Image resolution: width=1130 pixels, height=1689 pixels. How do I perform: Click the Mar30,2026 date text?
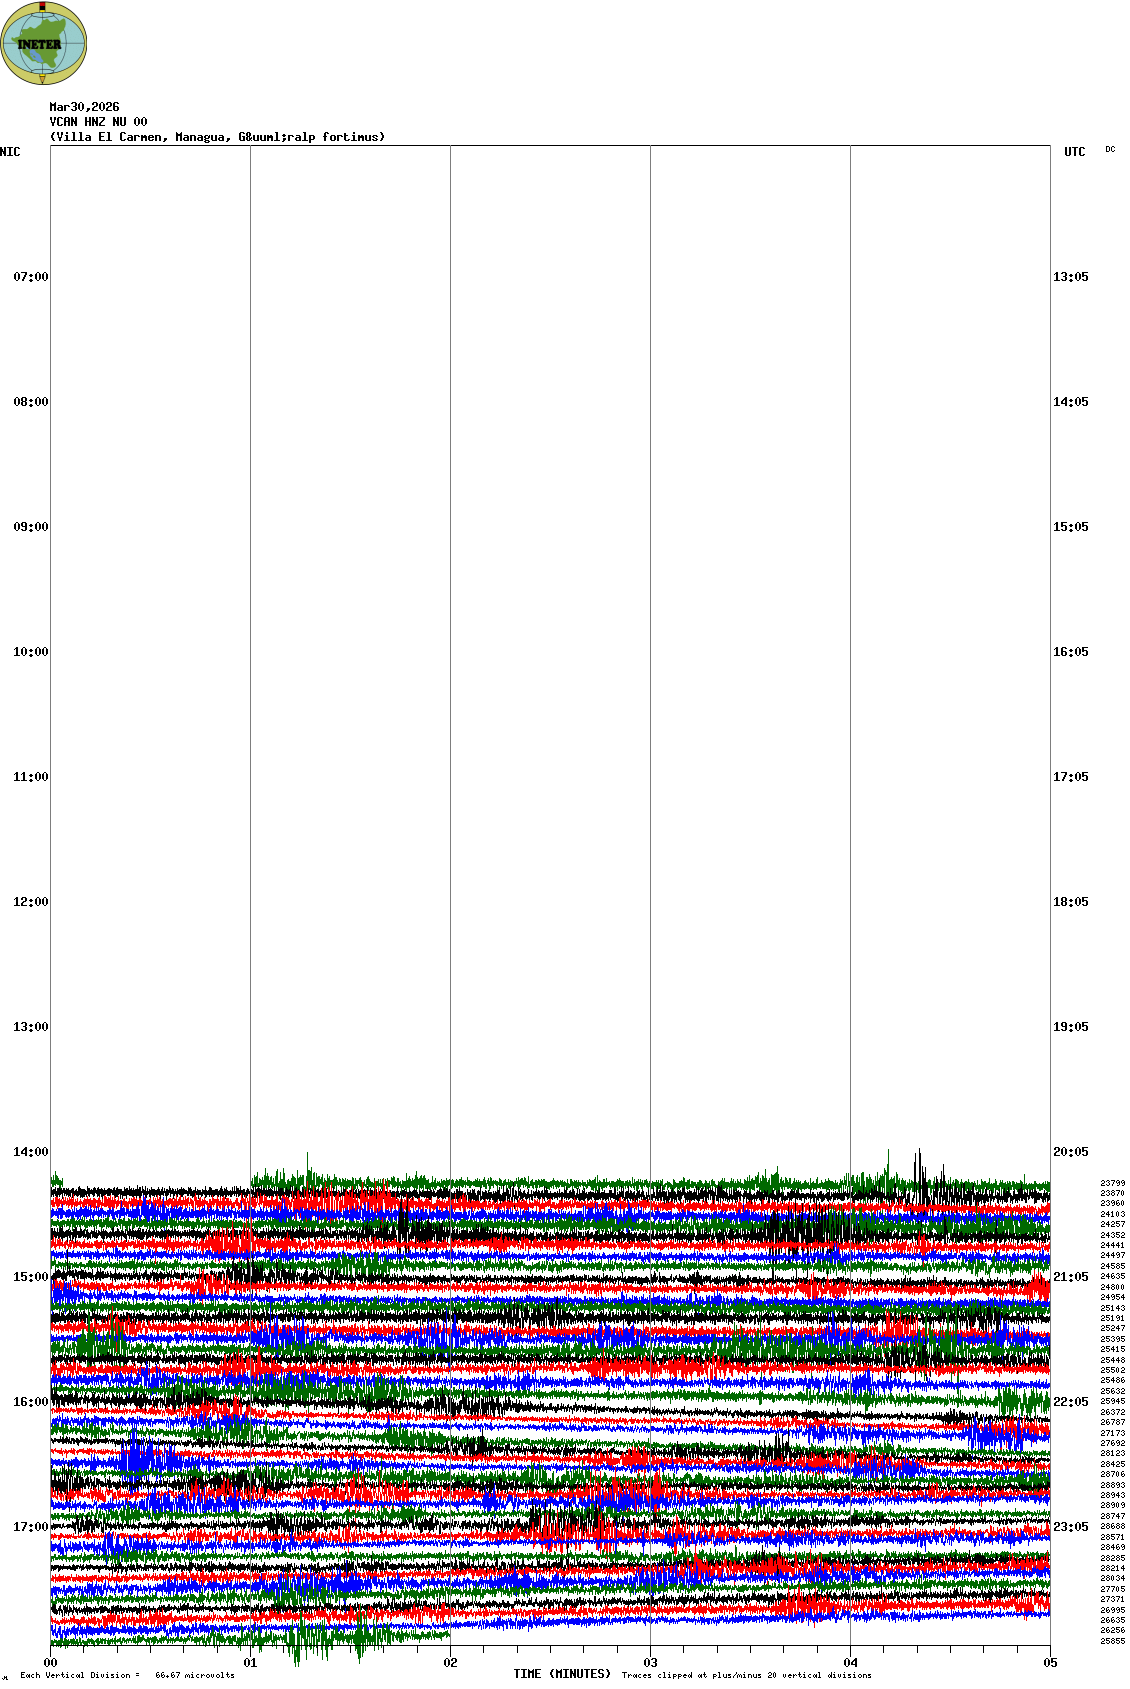click(84, 107)
